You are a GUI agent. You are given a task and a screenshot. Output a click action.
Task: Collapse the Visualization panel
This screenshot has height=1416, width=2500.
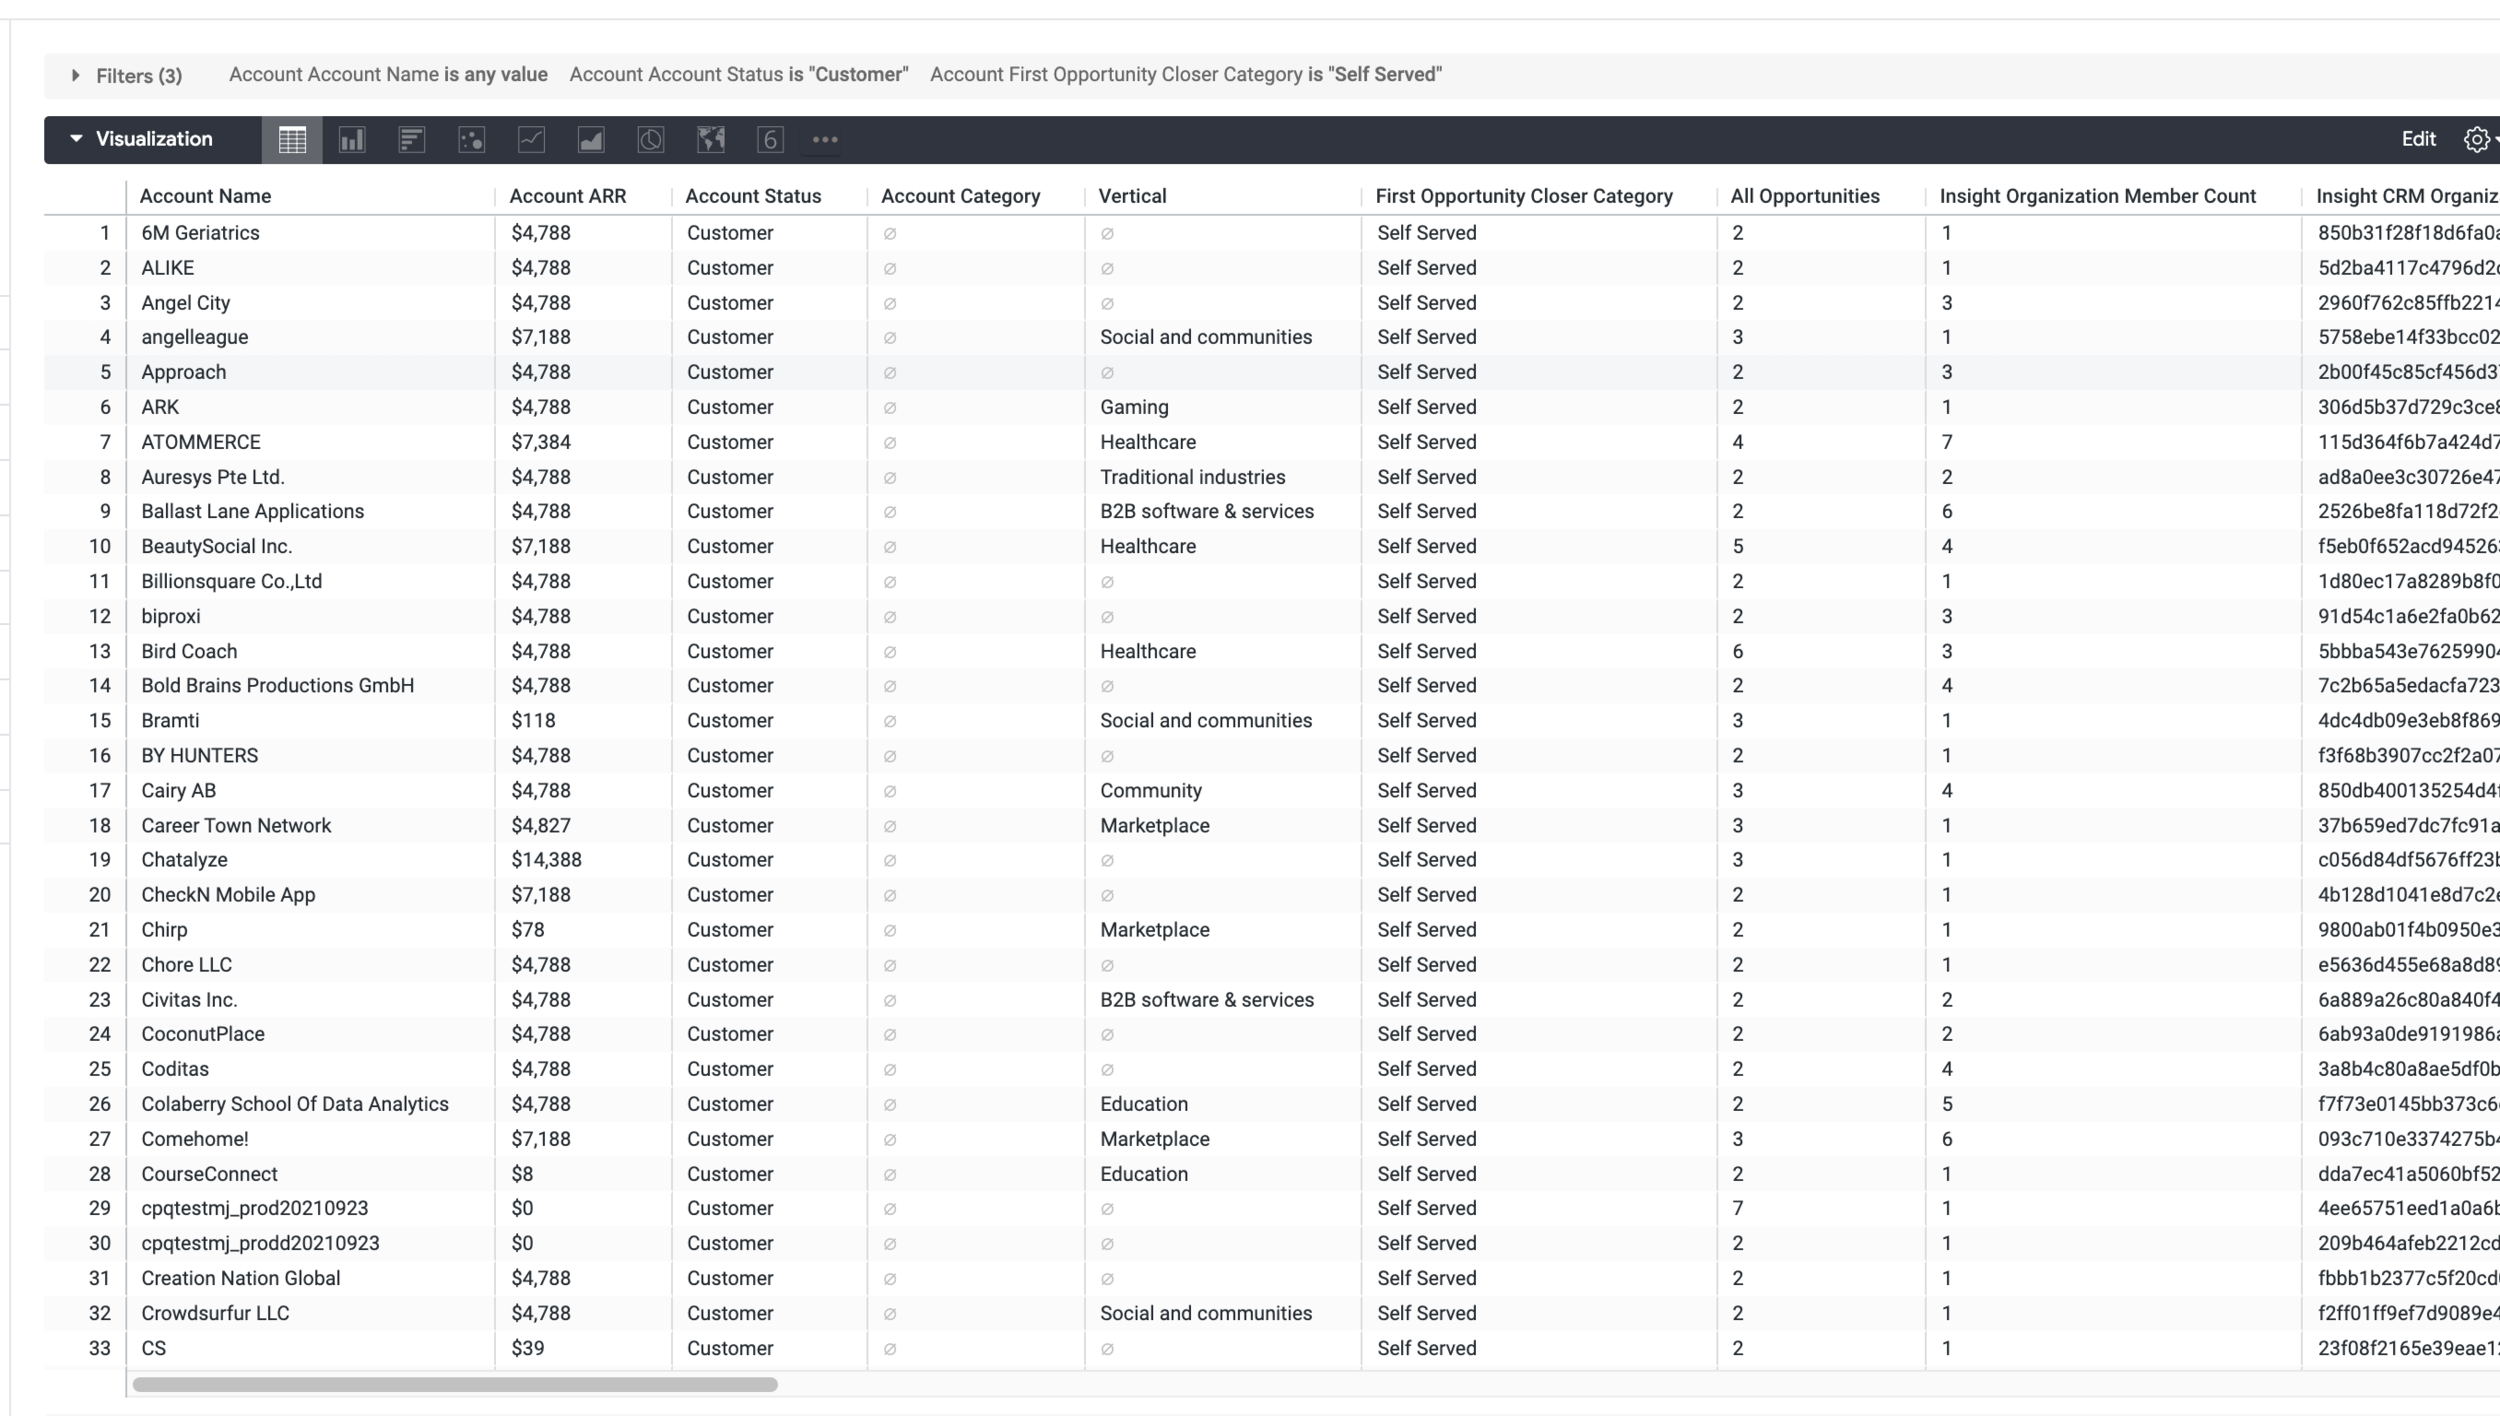(x=76, y=139)
